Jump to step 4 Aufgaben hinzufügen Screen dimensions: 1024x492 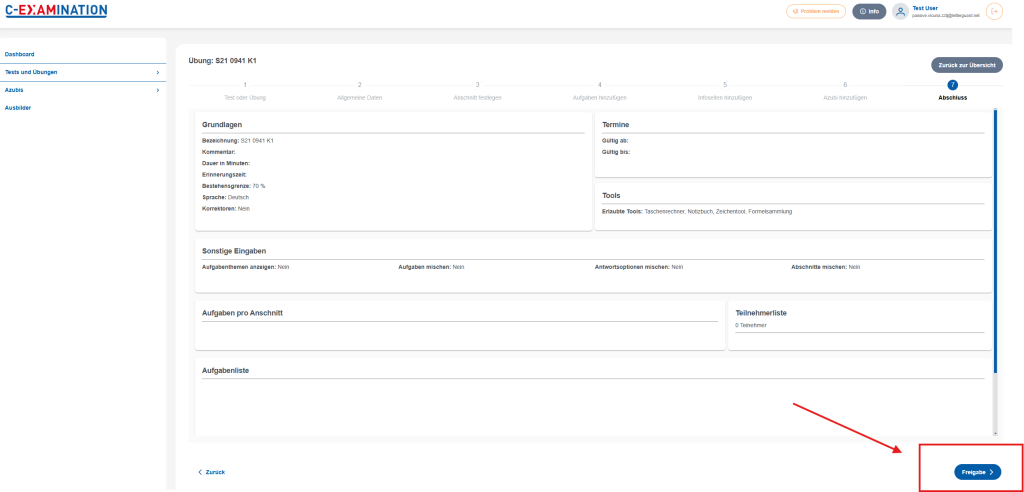tap(600, 91)
